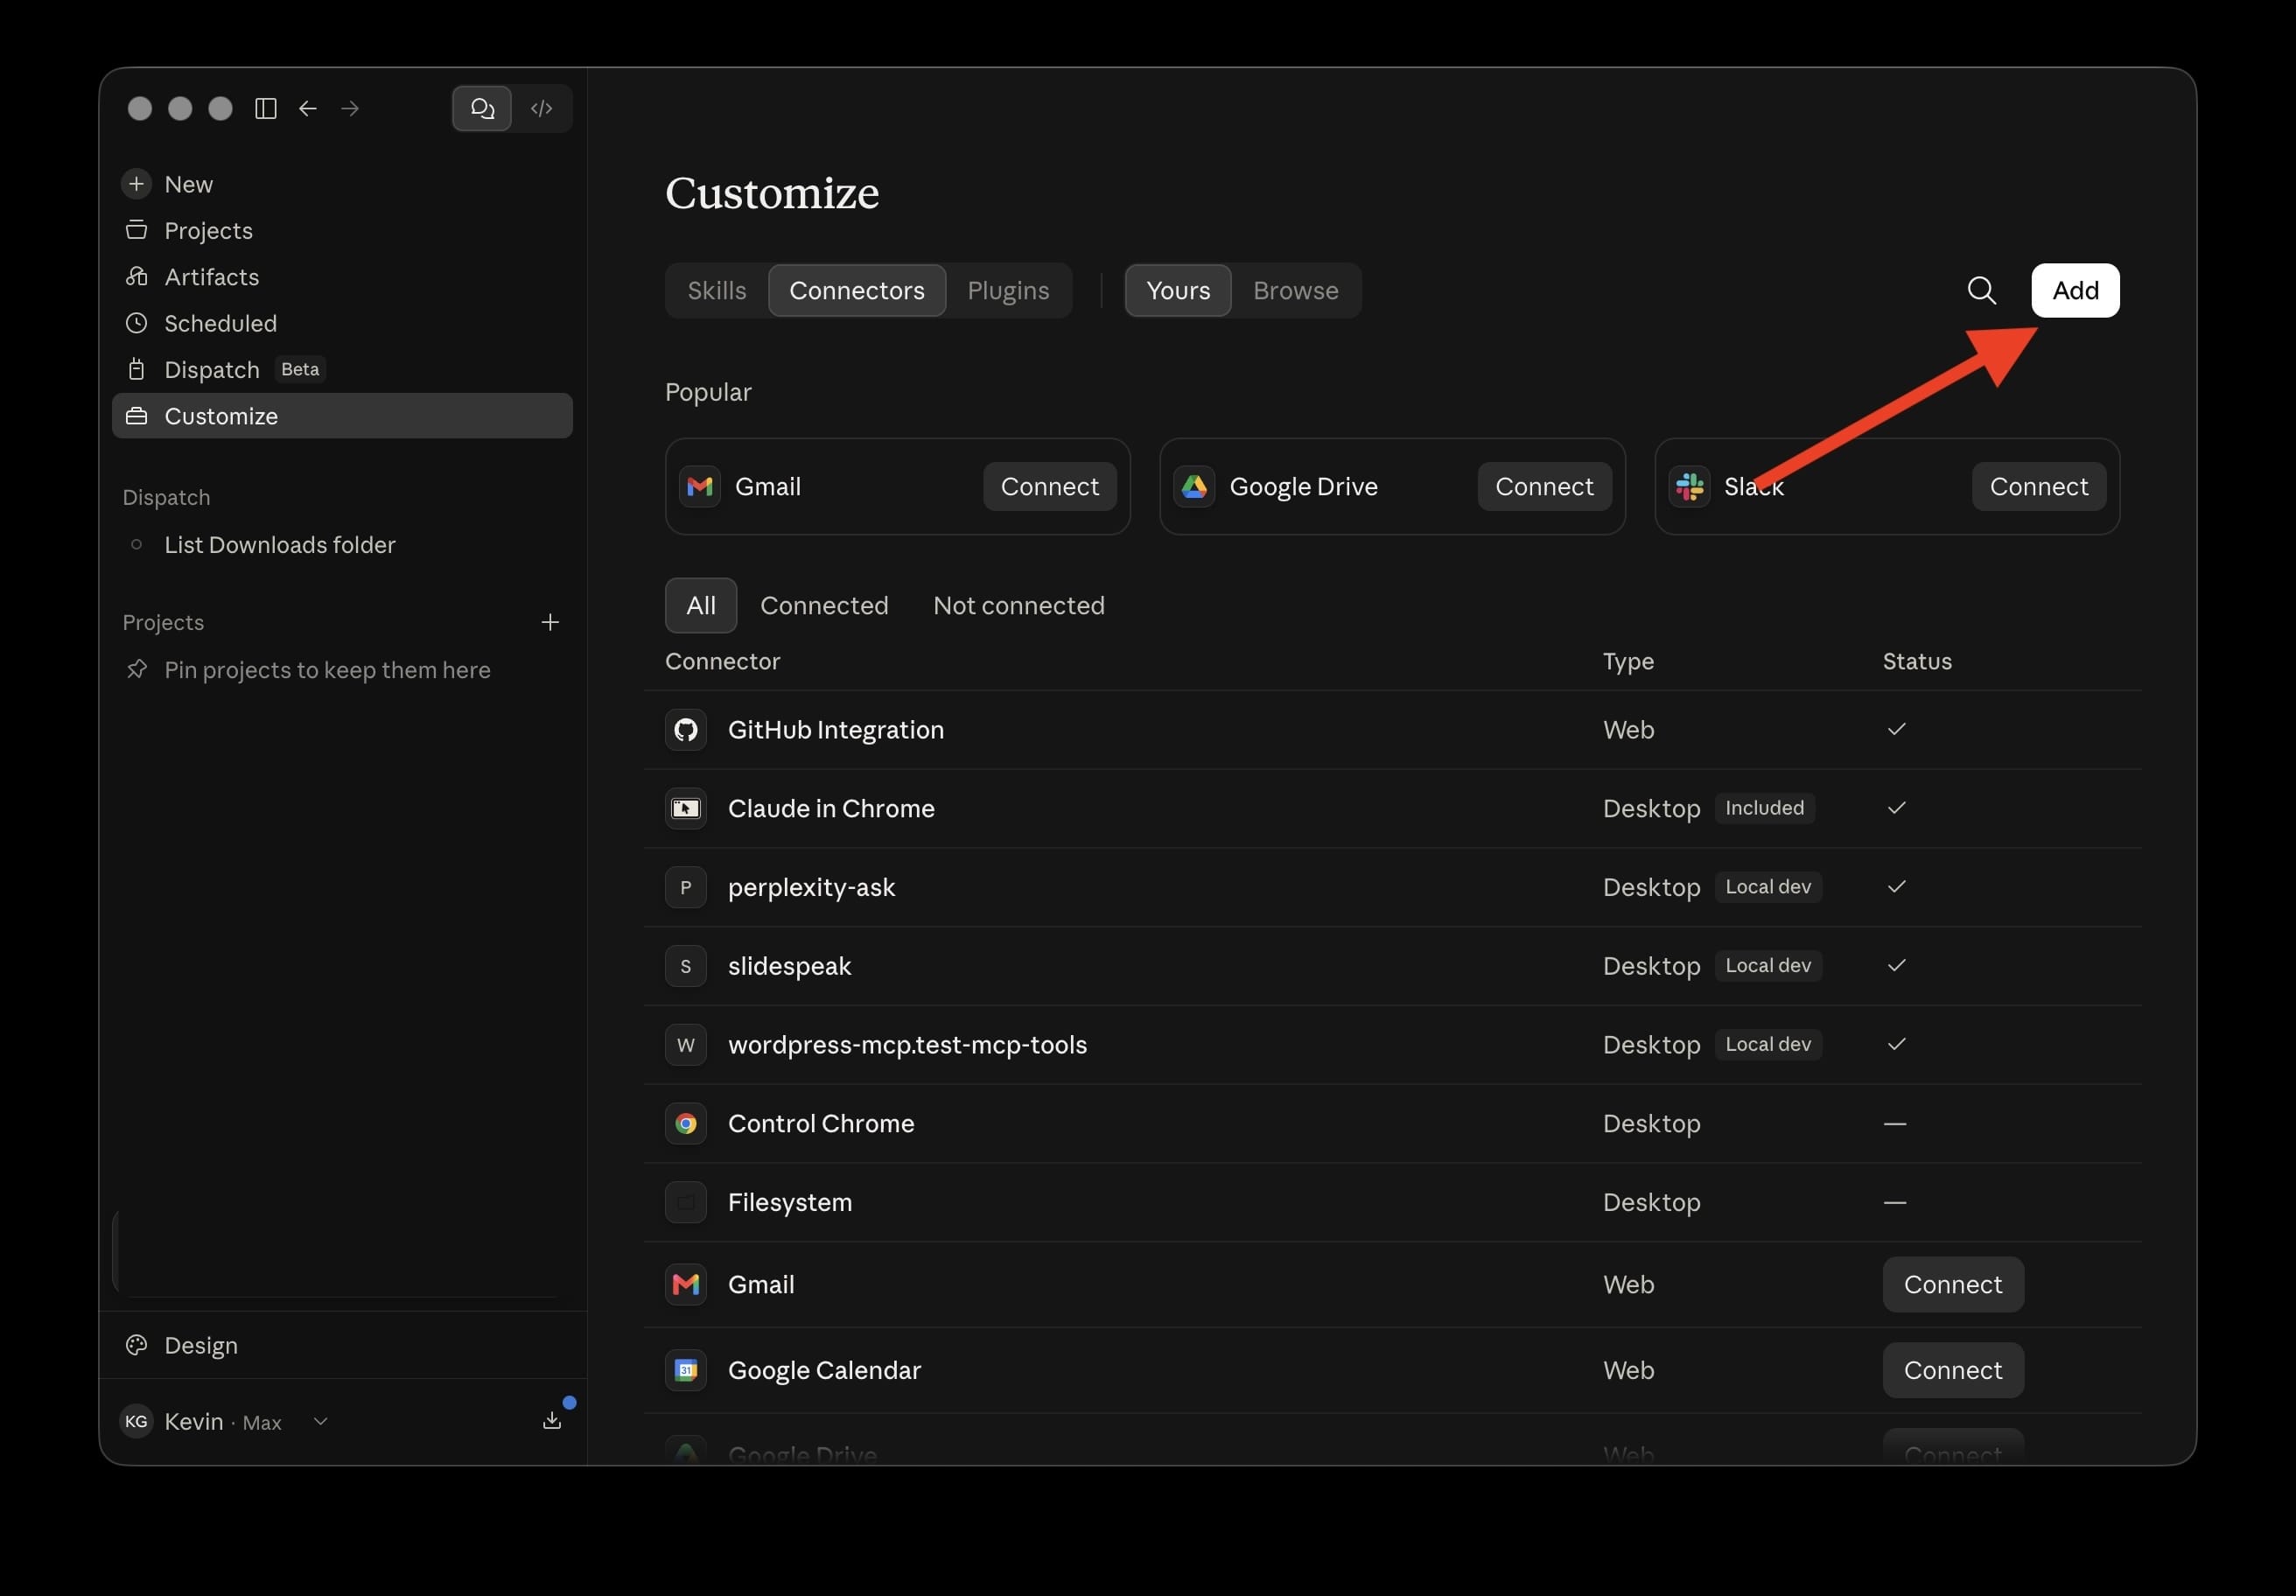
Task: Click the Gmail icon in the list
Action: point(686,1285)
